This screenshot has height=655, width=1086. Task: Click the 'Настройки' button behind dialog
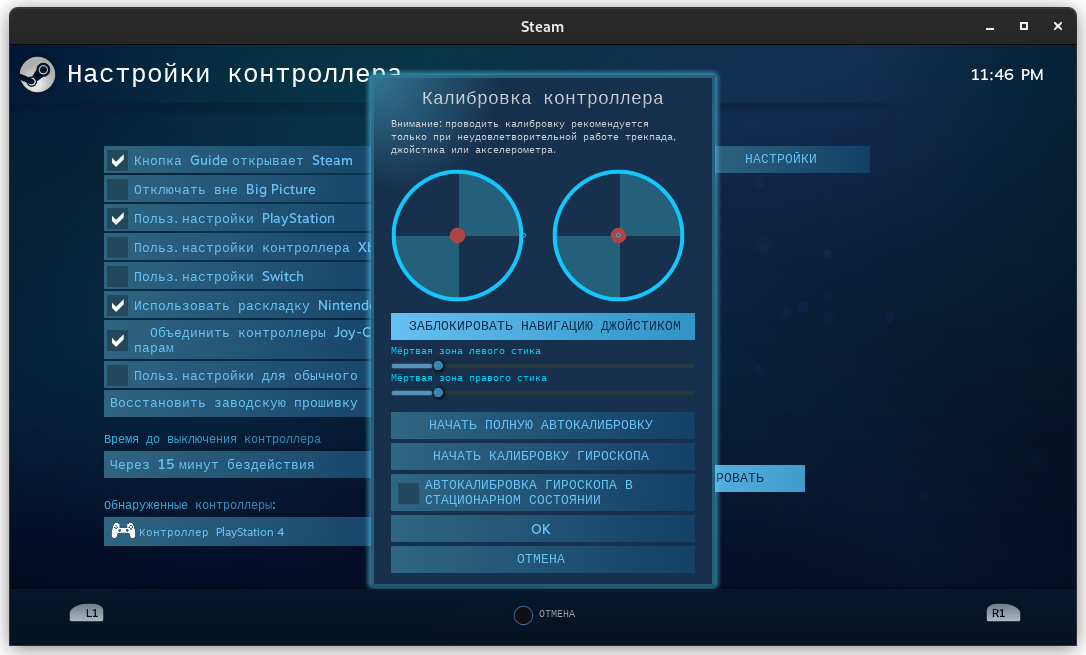click(792, 159)
